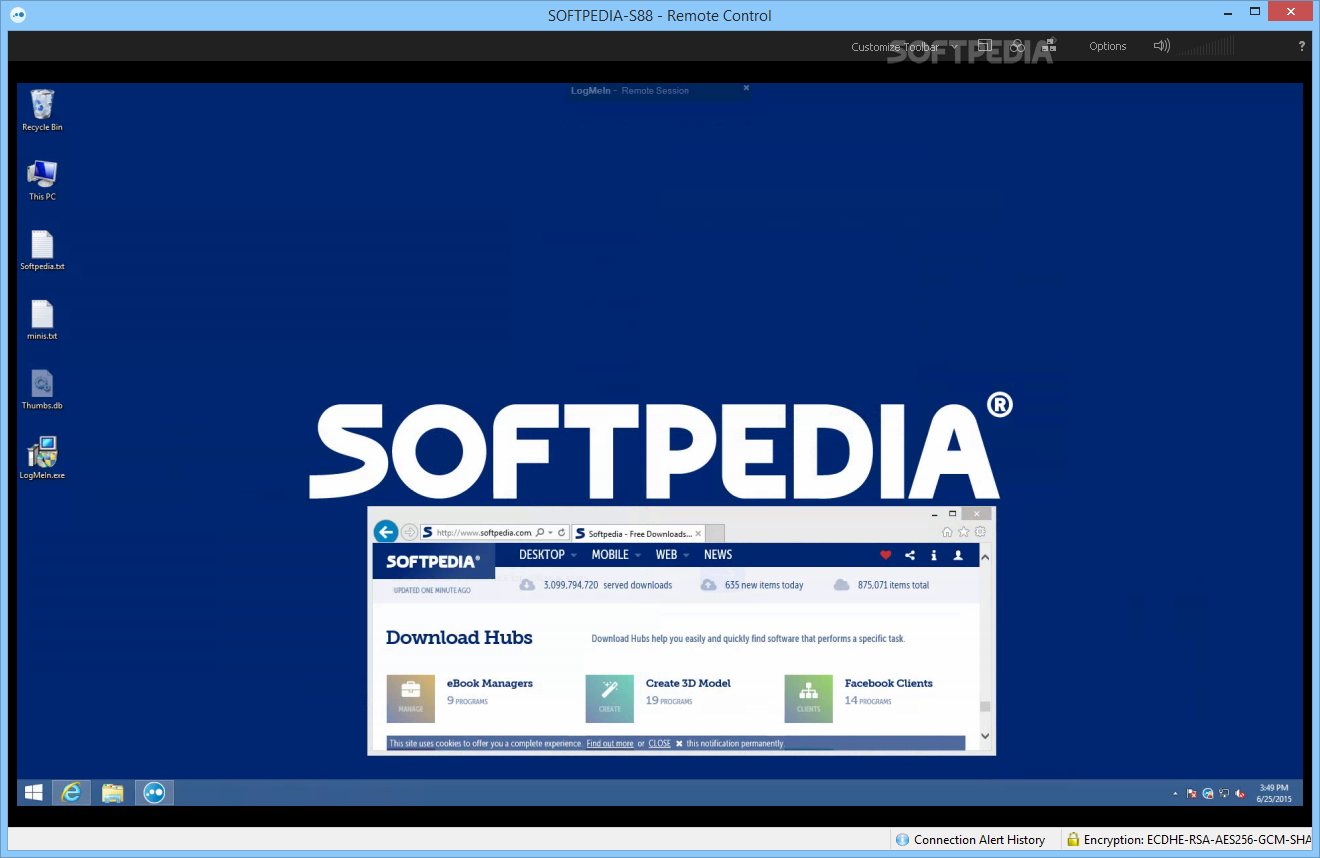The height and width of the screenshot is (858, 1320).
Task: Close the Softpedia browser tab
Action: [x=699, y=533]
